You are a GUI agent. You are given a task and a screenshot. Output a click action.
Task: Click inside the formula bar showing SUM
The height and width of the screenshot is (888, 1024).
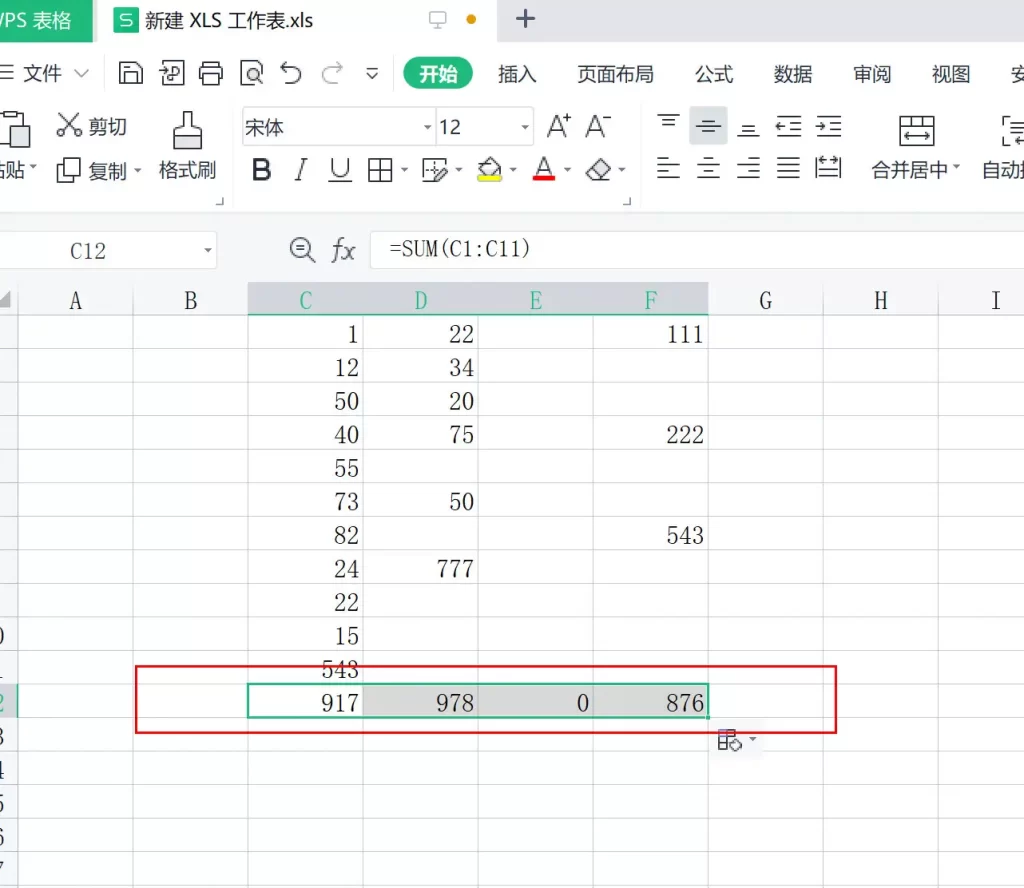coord(460,250)
